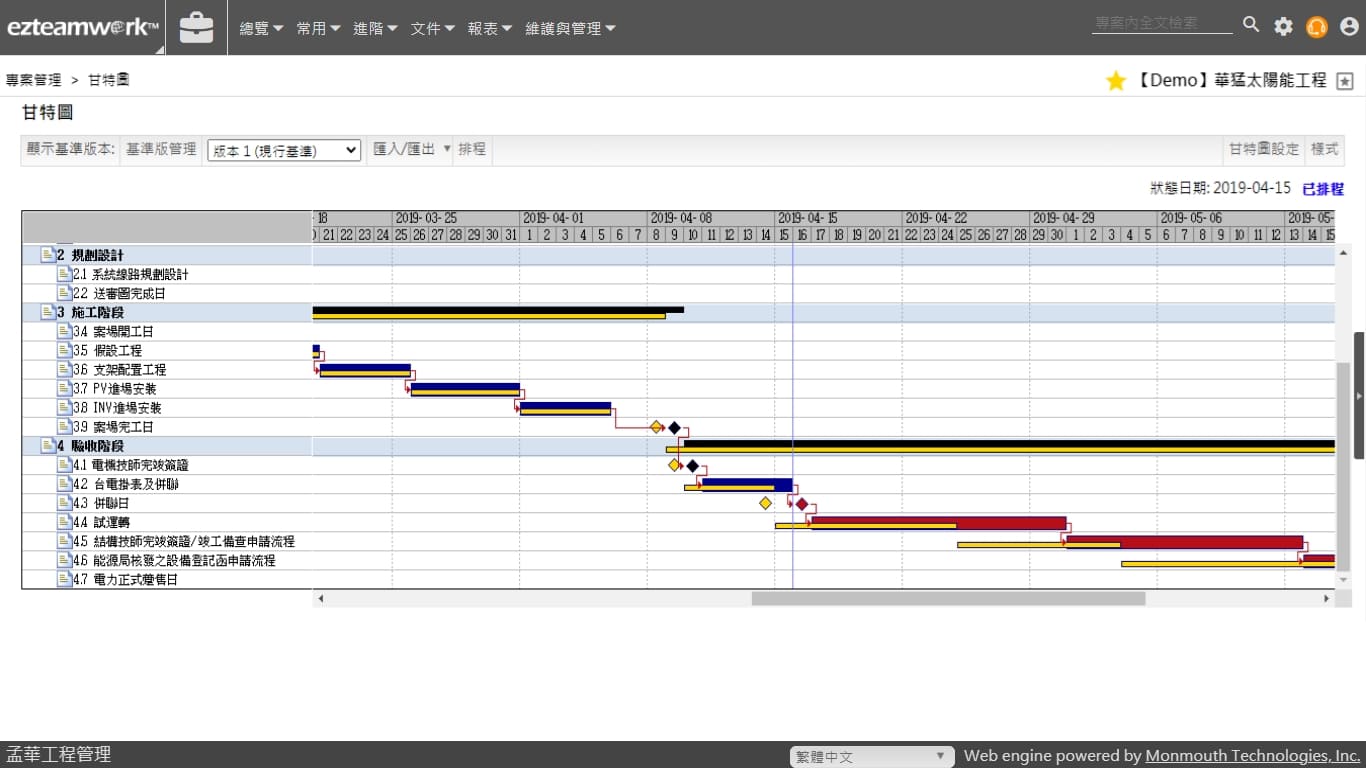Viewport: 1366px width, 768px height.
Task: Click the 4.3 併聯日 red milestone diamond
Action: (x=801, y=504)
